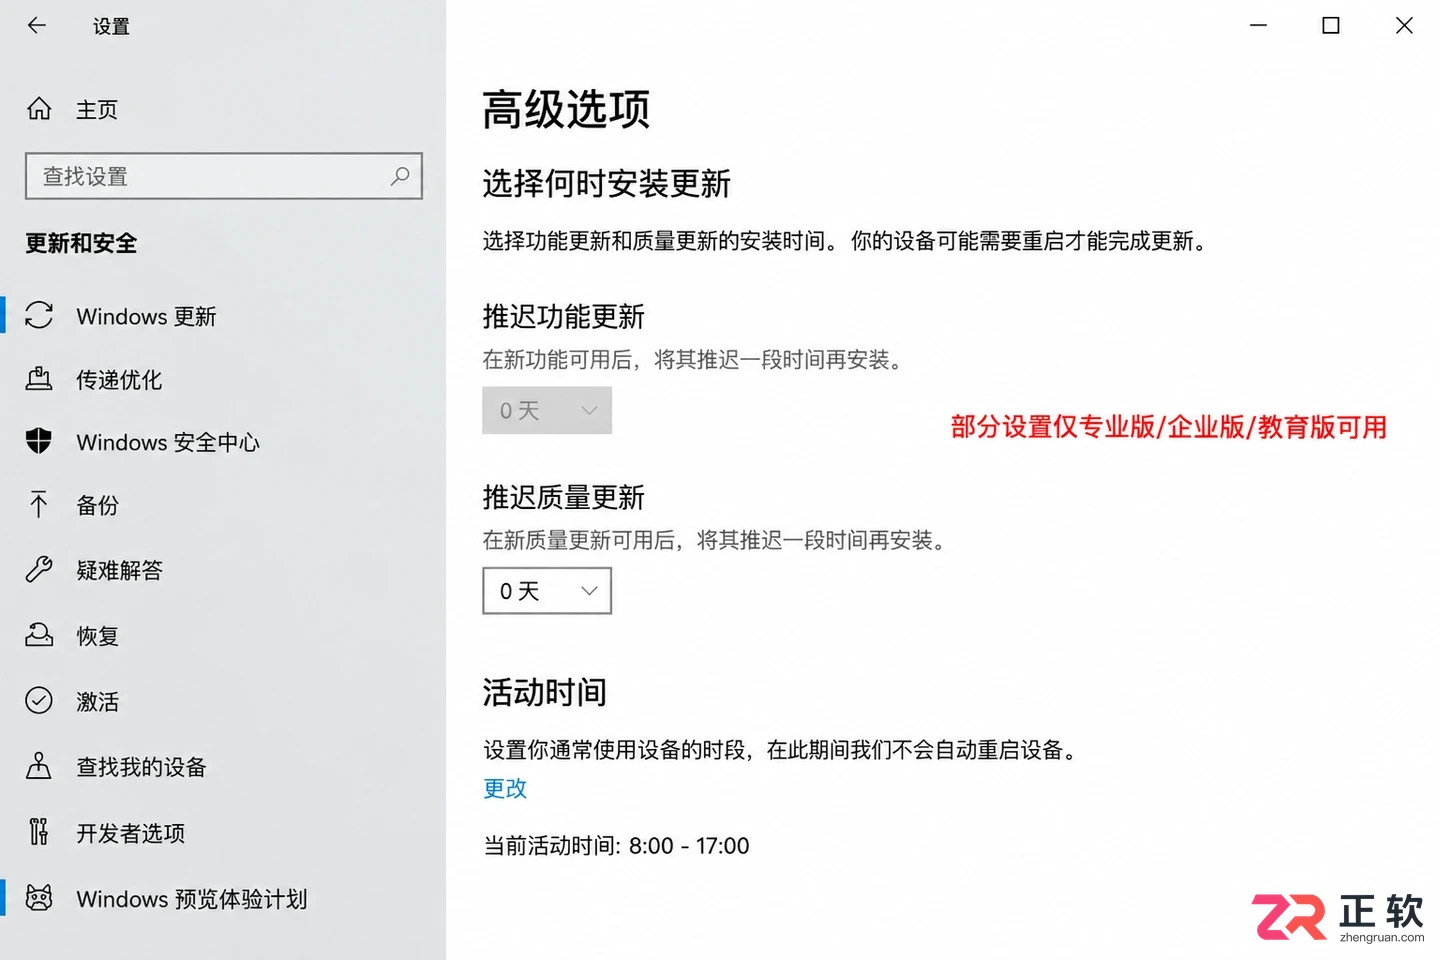
Task: Click the Windows 预览体验计划 cat icon
Action: point(39,898)
